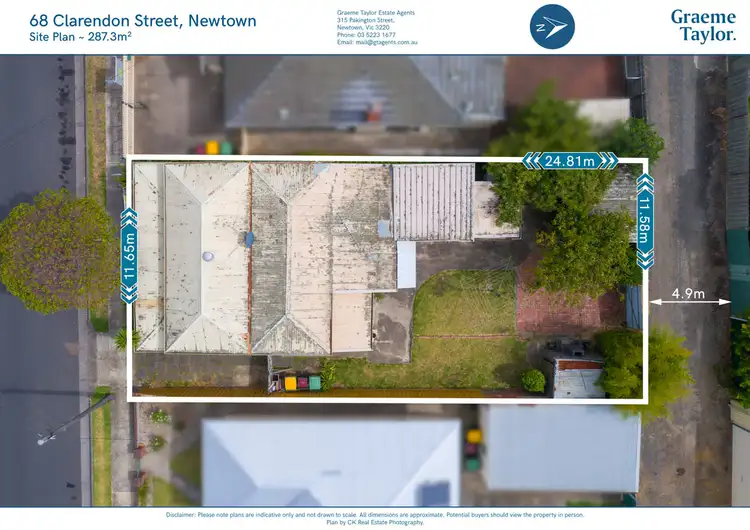Click the green bin beside the house
Image resolution: width=750 pixels, height=530 pixels.
coord(314,383)
